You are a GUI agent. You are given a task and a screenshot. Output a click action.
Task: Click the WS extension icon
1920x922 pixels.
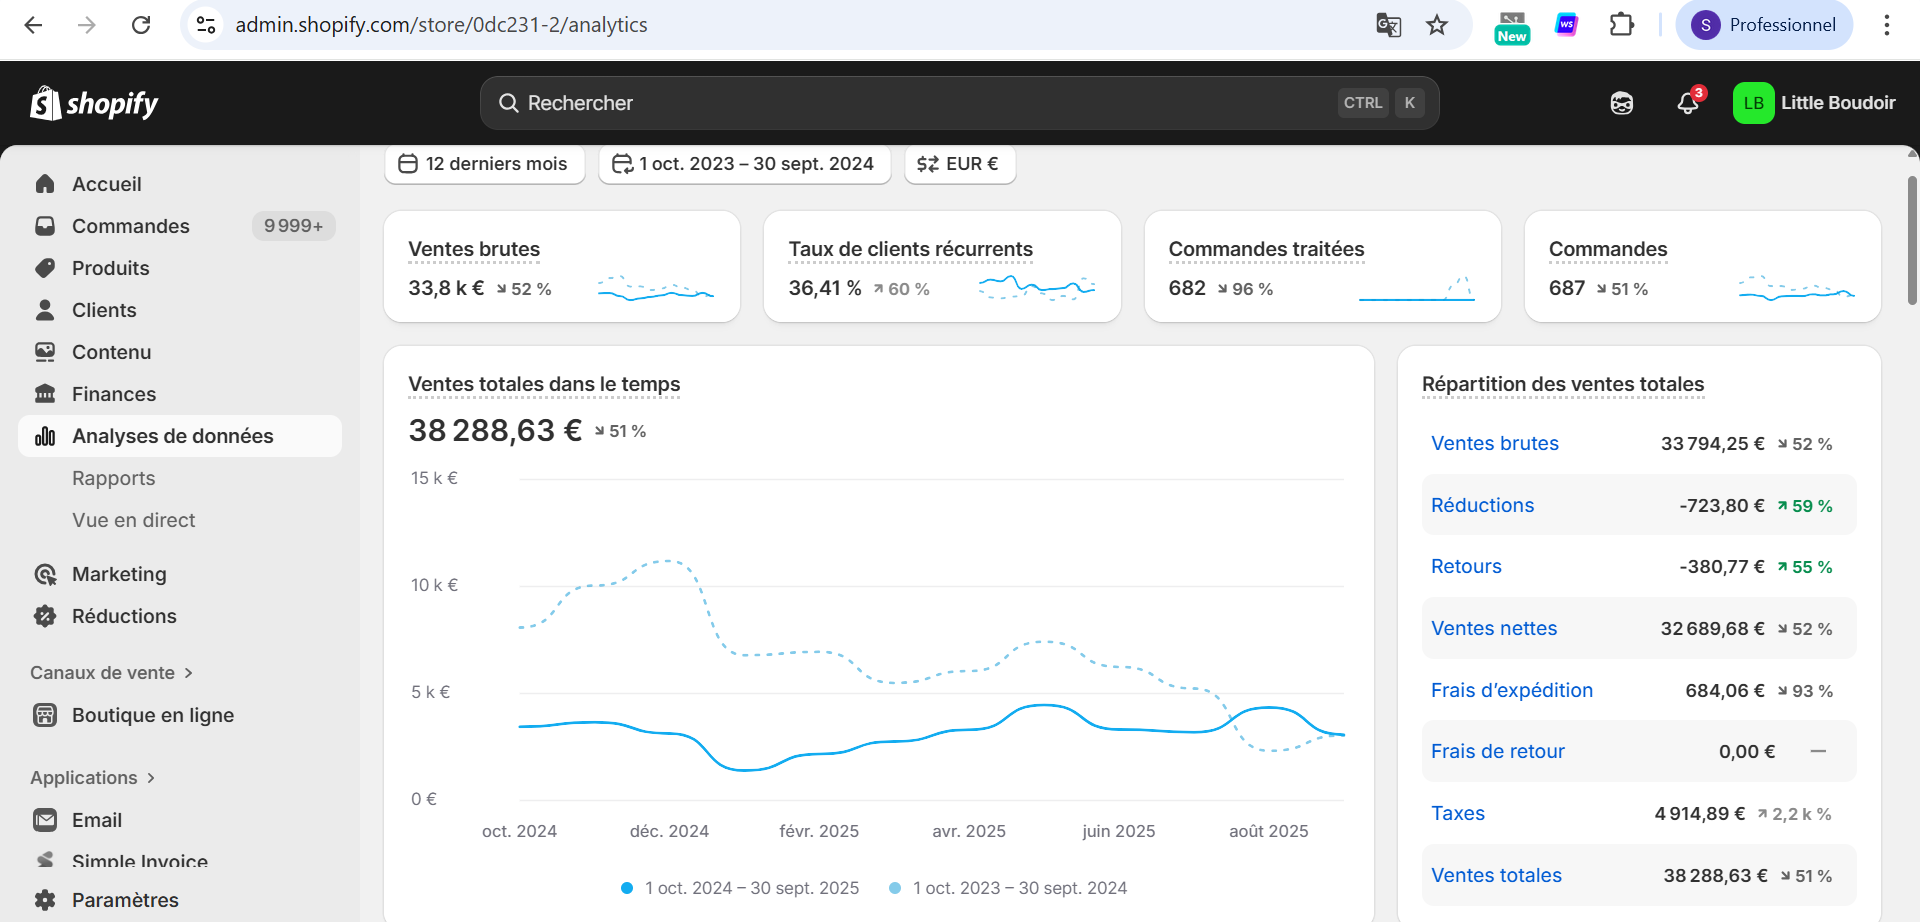(x=1567, y=25)
